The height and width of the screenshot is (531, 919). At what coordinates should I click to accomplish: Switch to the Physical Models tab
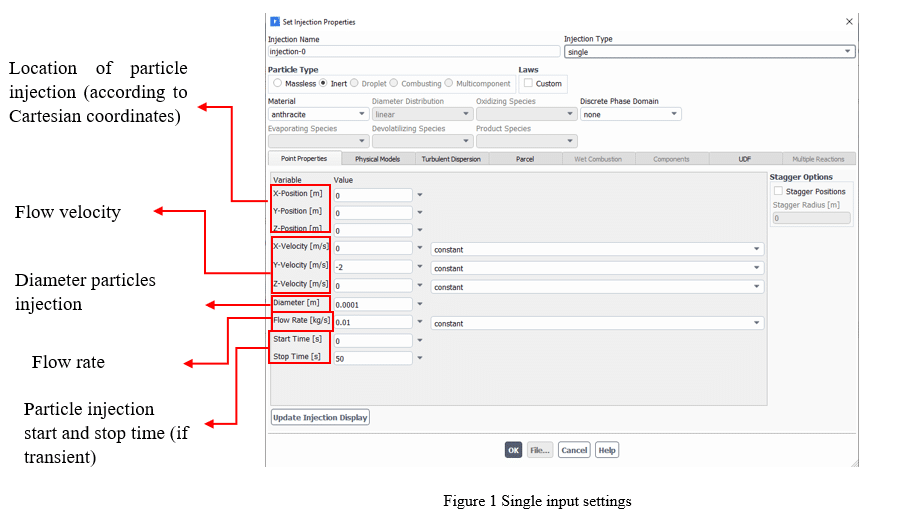click(x=377, y=159)
